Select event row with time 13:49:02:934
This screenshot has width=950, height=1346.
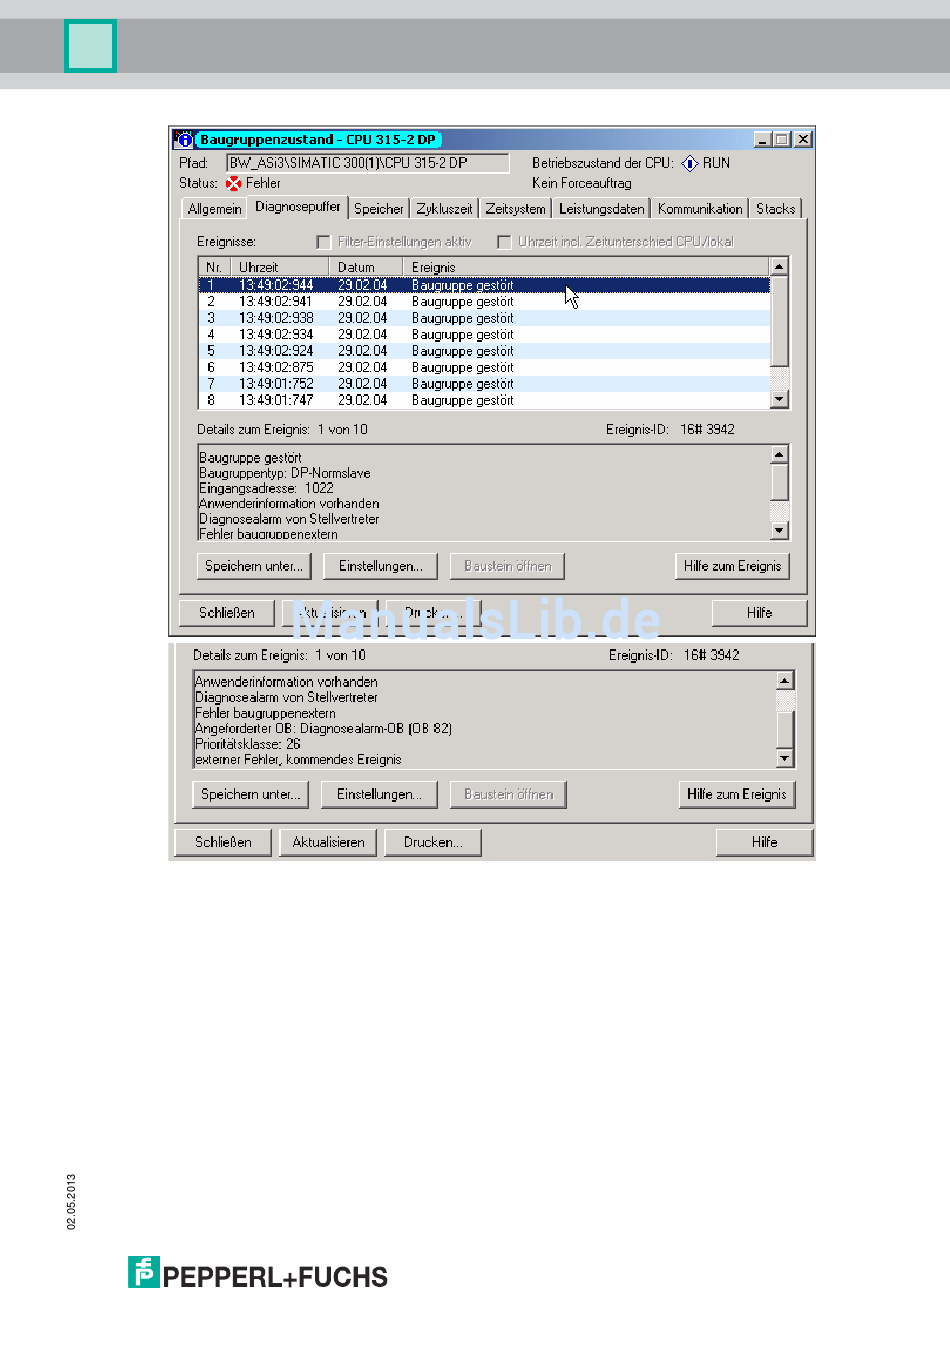484,334
